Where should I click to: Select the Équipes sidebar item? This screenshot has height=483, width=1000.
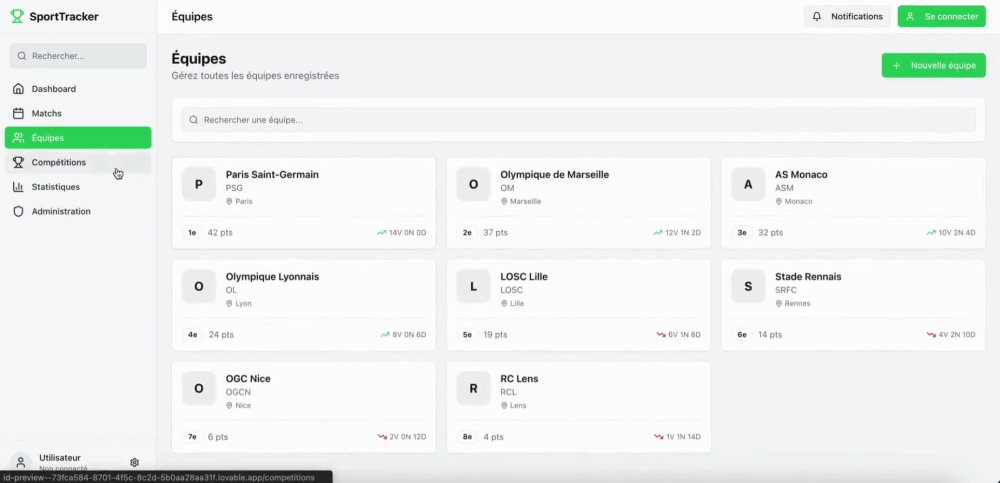pyautogui.click(x=78, y=137)
